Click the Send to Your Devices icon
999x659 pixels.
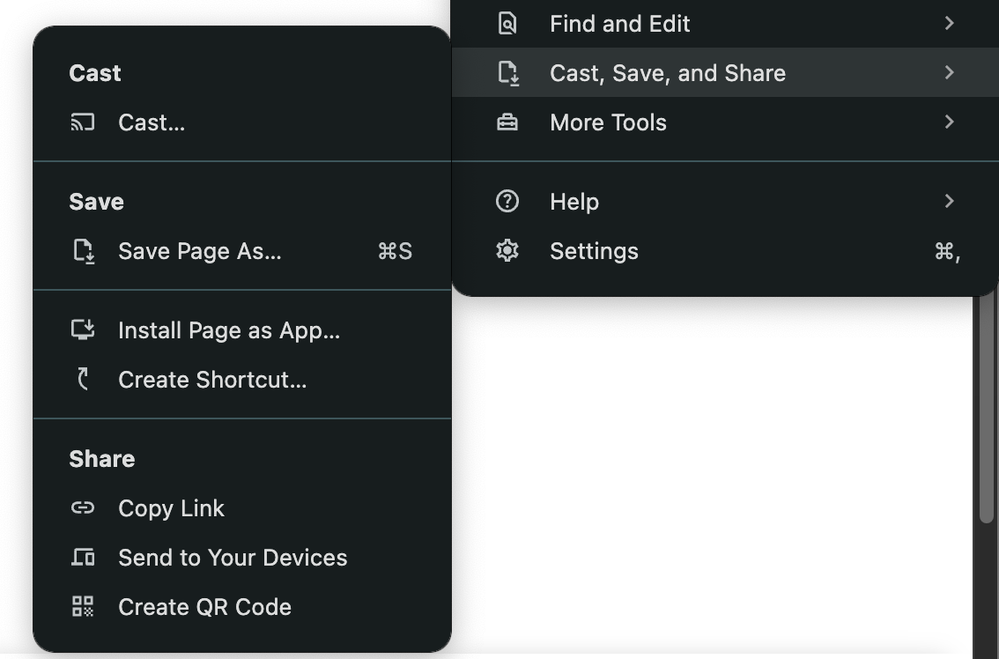click(82, 557)
